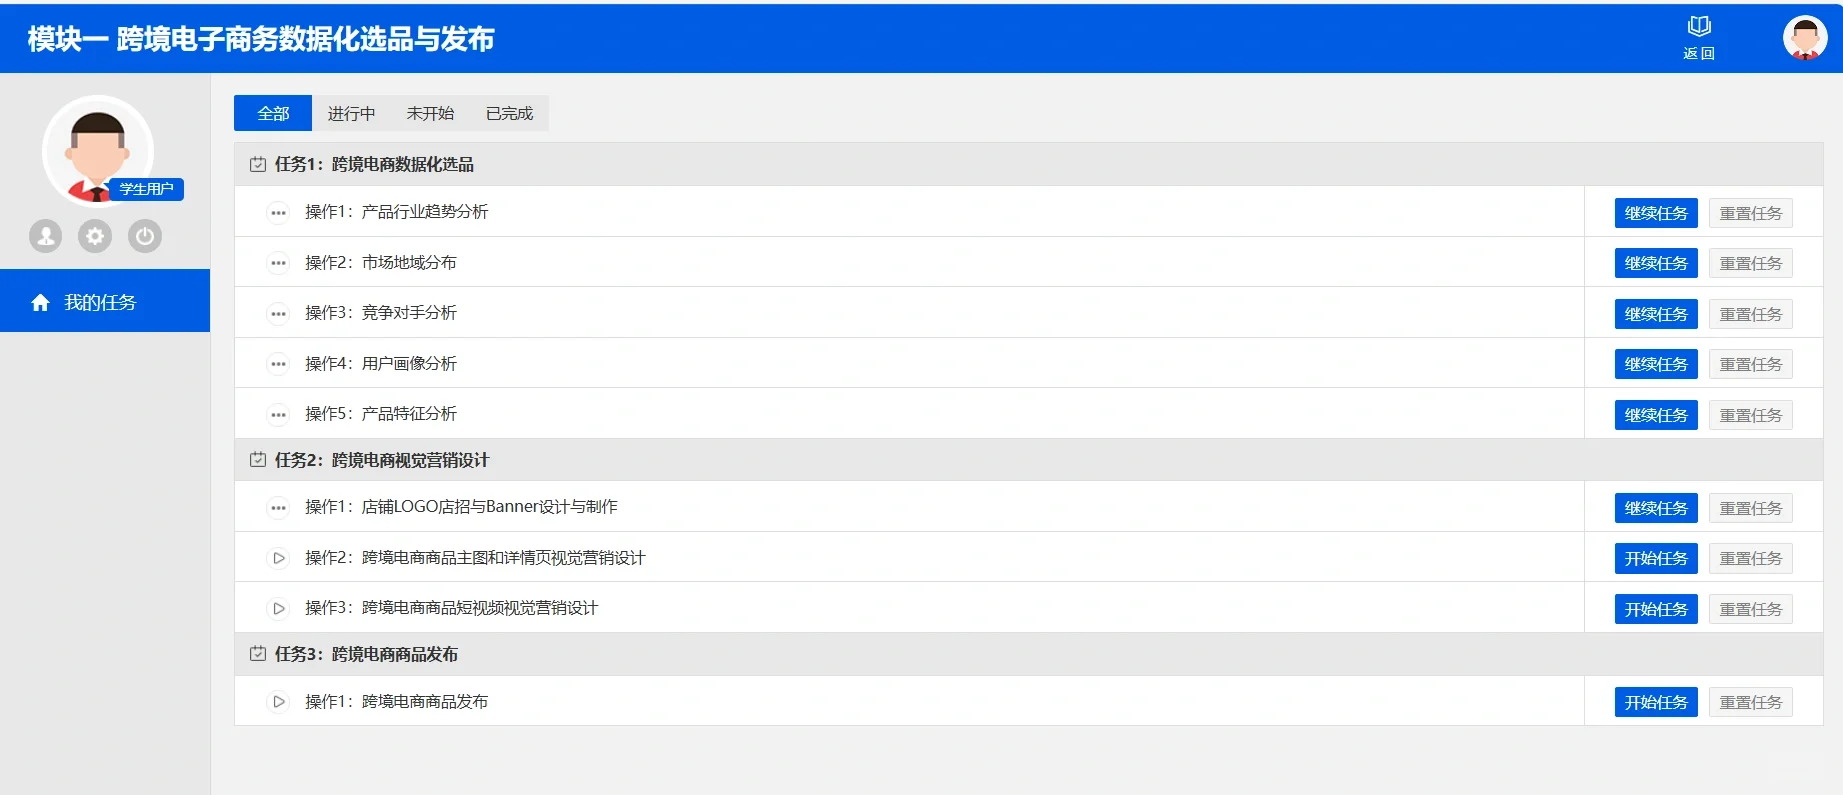
Task: Click the power logout icon in sidebar
Action: click(x=145, y=236)
